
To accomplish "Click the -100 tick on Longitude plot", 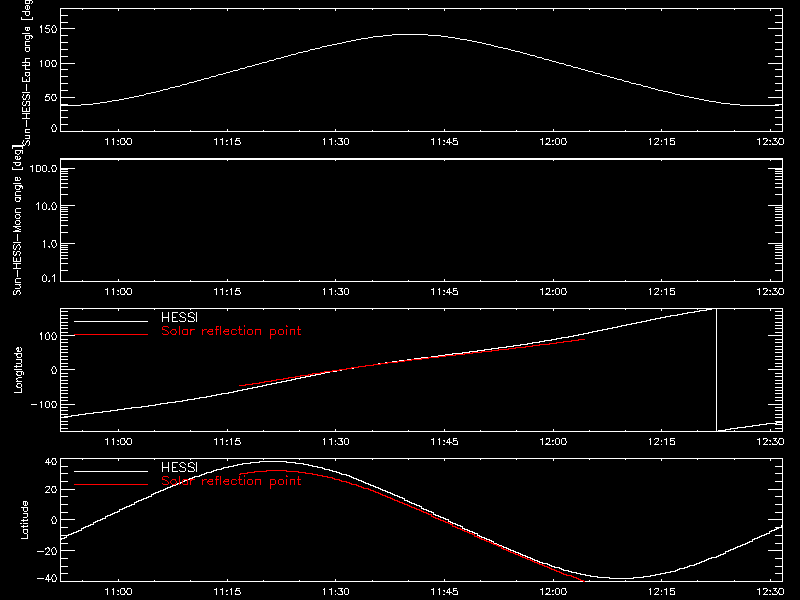I will (44, 404).
